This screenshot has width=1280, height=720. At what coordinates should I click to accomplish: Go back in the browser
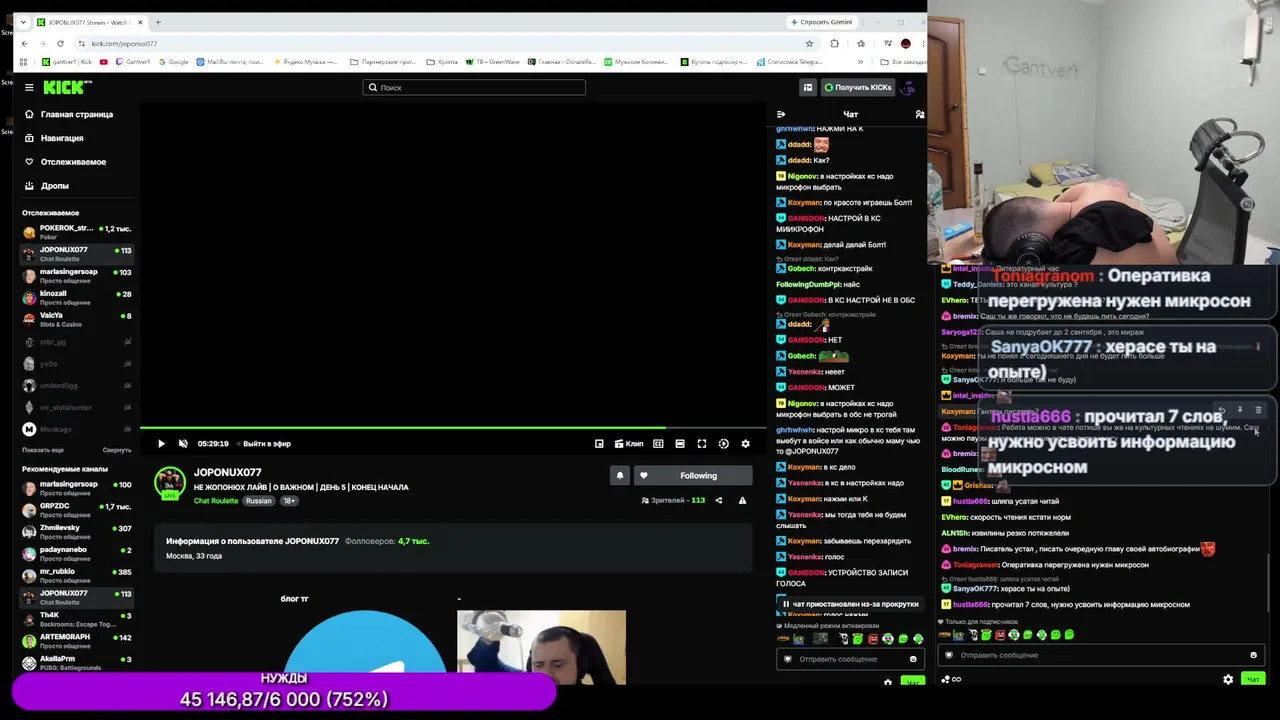25,43
